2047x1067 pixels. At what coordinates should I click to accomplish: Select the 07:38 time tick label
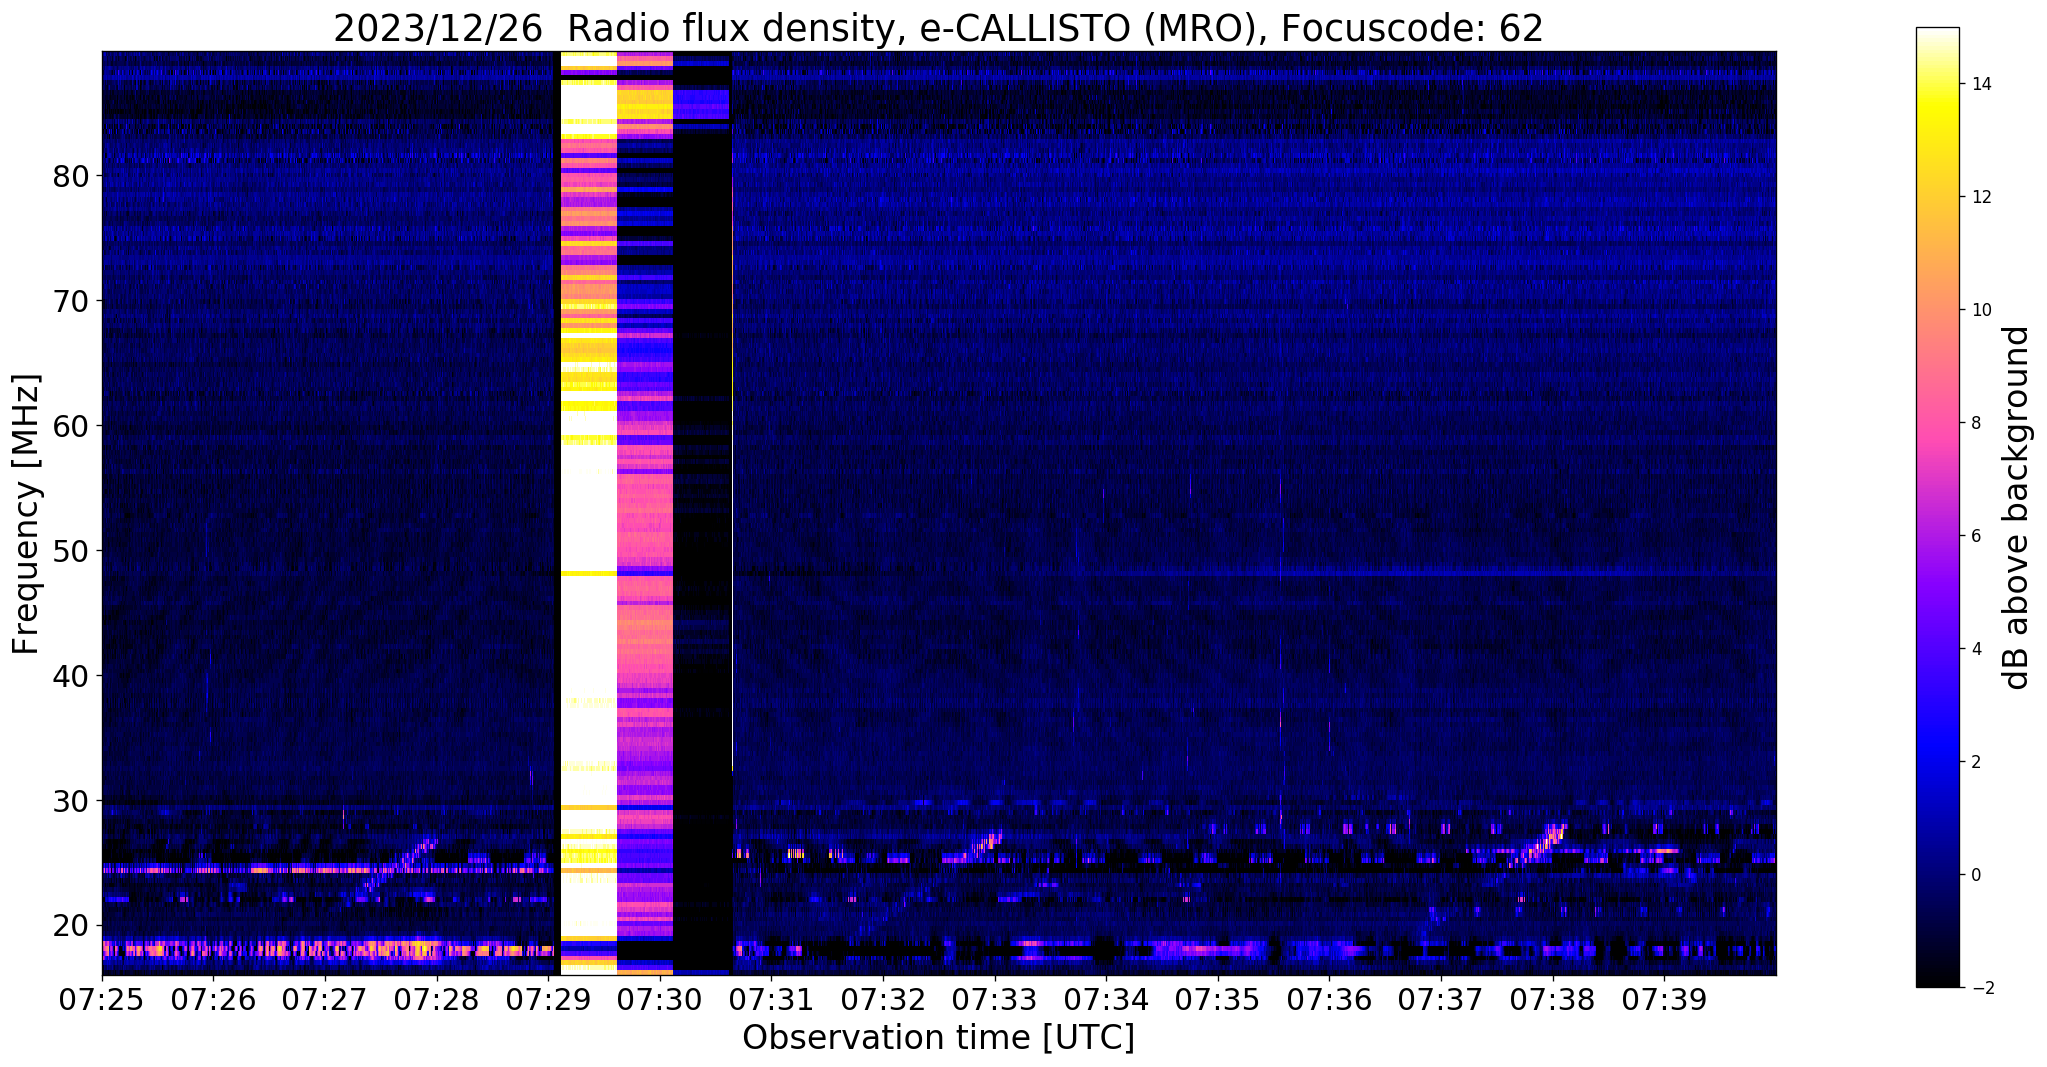click(1553, 999)
